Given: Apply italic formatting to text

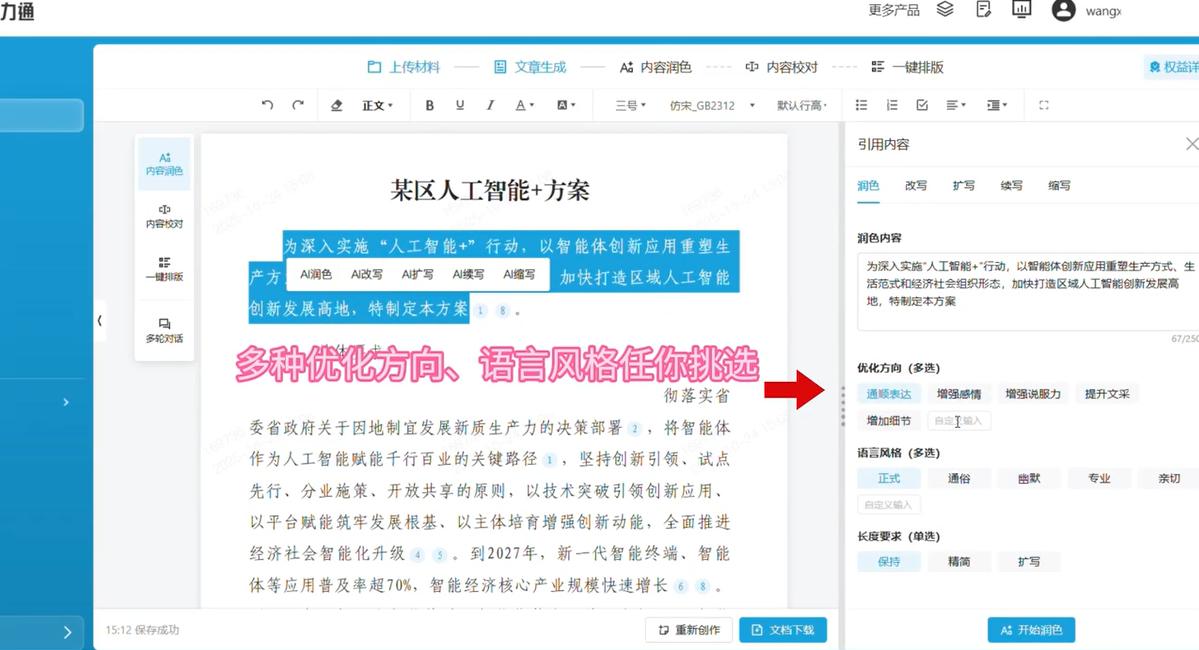Looking at the screenshot, I should (490, 105).
